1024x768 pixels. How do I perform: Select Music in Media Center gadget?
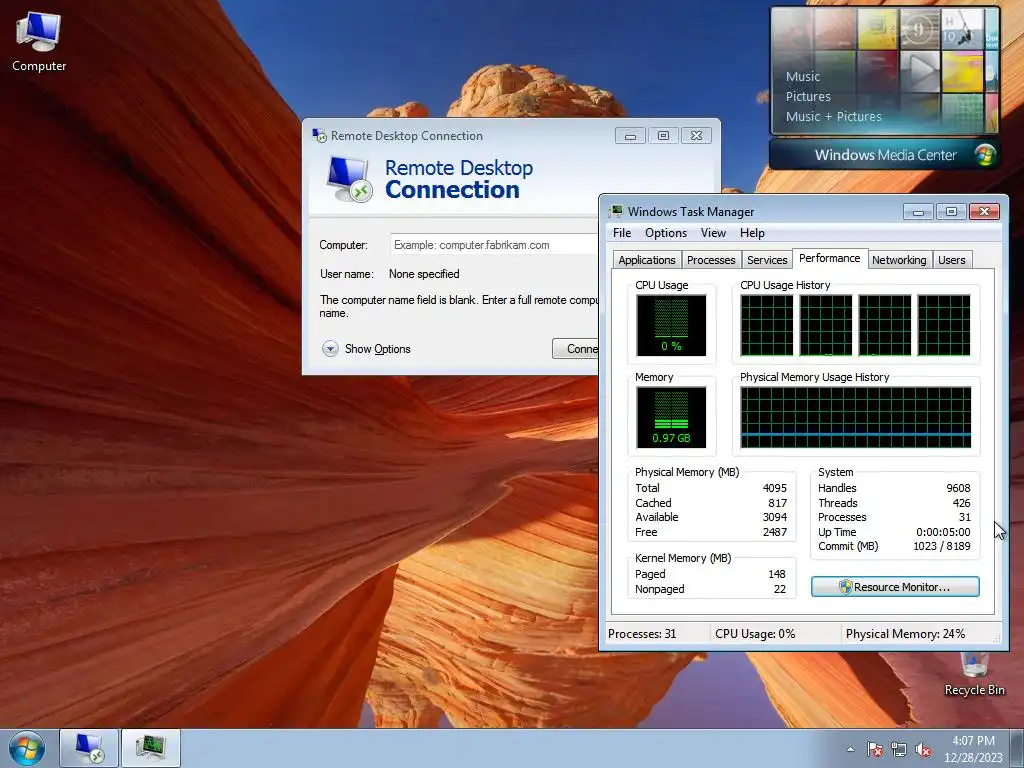tap(803, 76)
